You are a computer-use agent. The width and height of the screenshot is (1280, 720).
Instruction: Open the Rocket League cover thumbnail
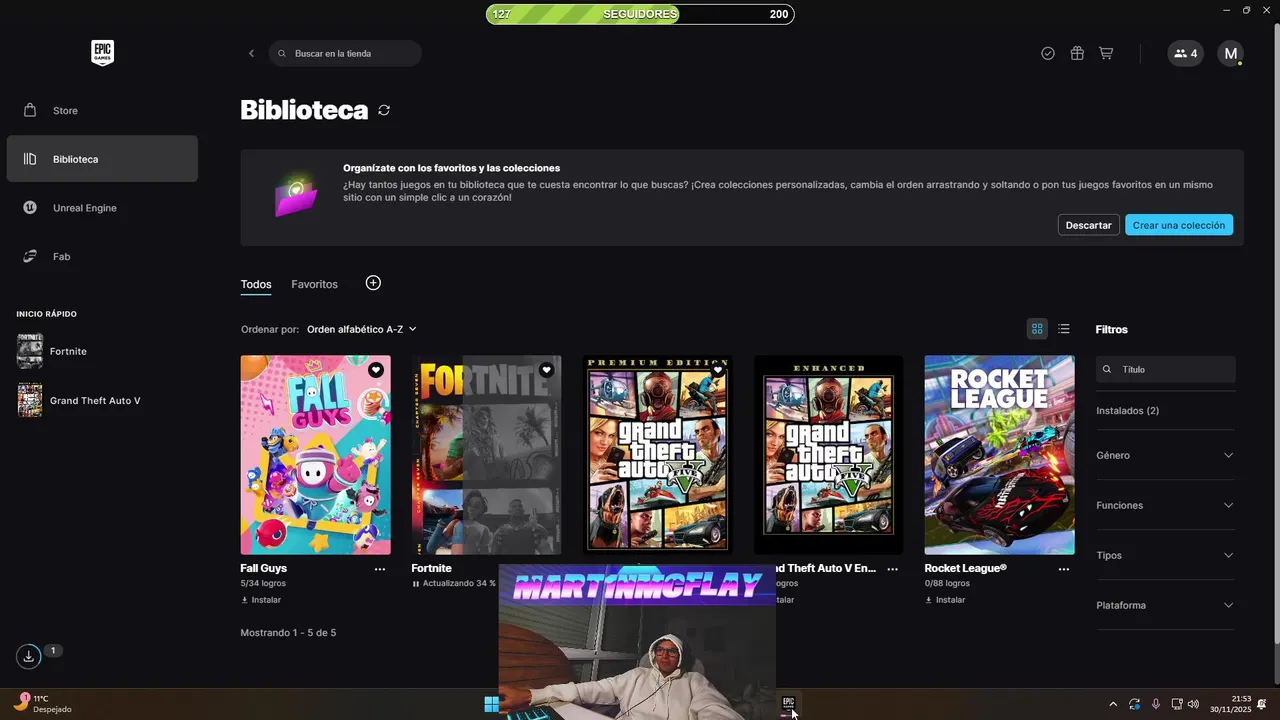pos(999,455)
